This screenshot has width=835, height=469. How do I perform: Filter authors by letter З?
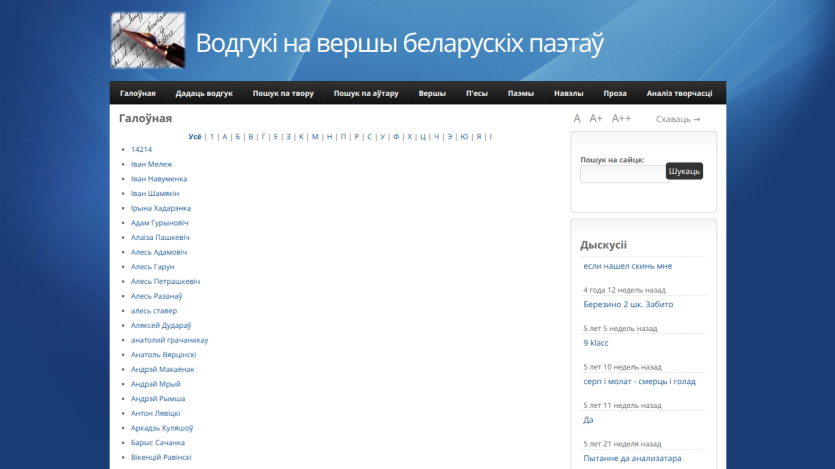289,137
